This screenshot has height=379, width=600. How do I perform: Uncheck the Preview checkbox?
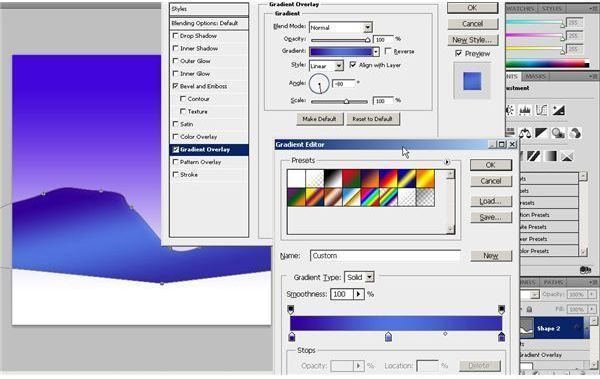[458, 53]
